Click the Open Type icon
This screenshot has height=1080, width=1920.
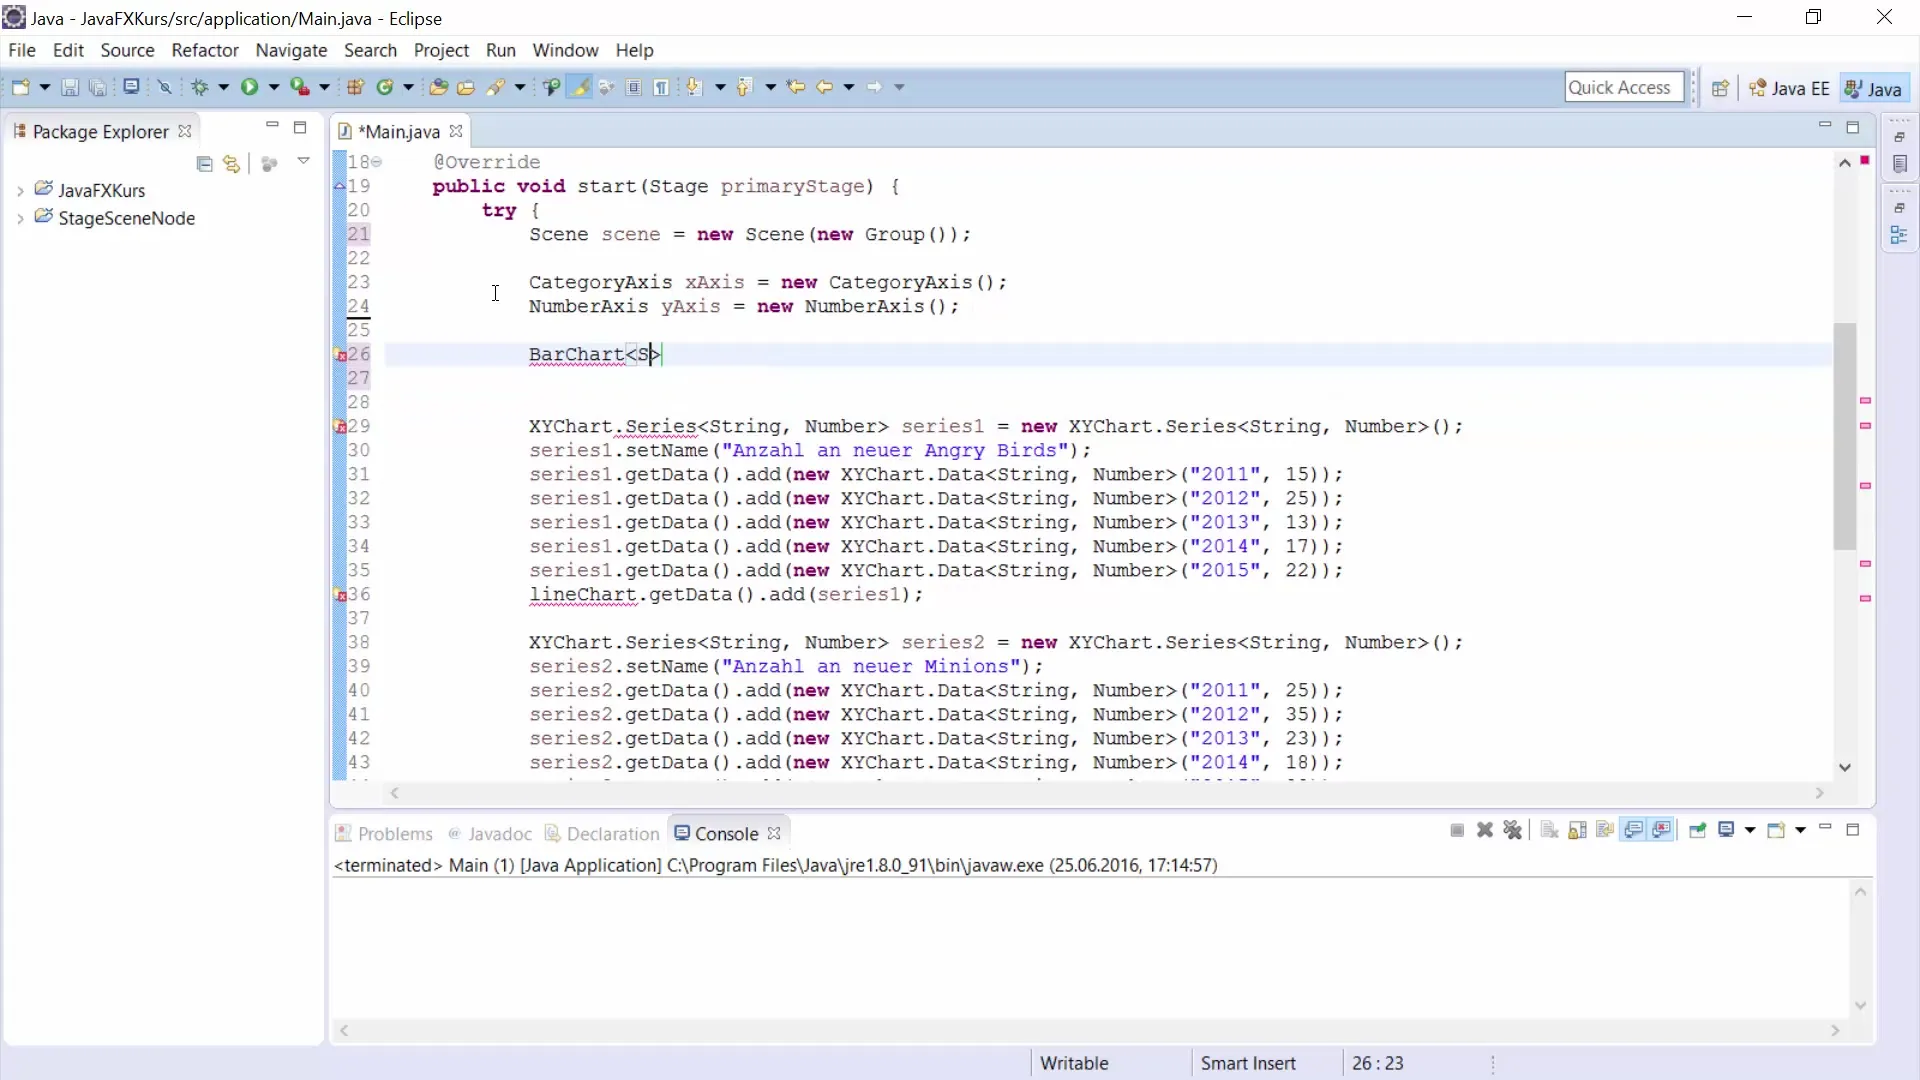point(438,87)
